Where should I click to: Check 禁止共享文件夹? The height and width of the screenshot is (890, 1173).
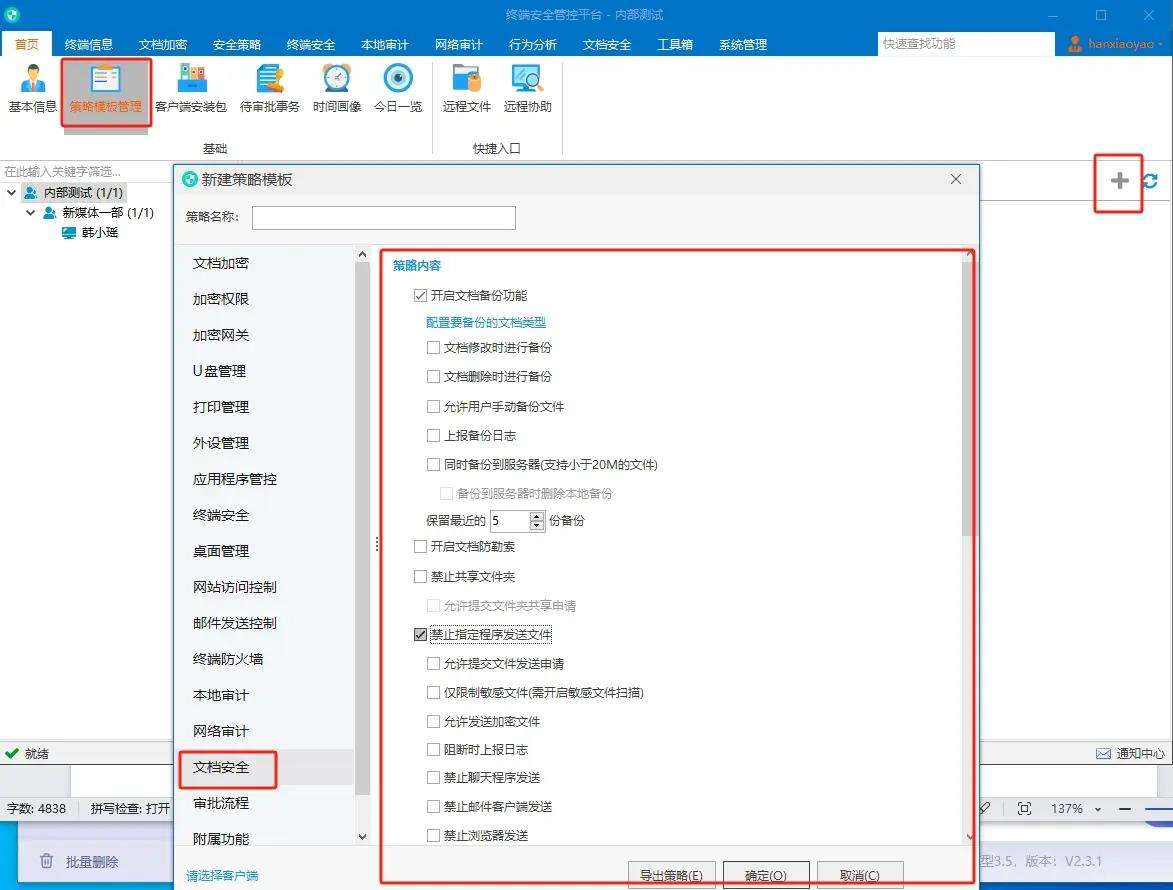(x=420, y=577)
